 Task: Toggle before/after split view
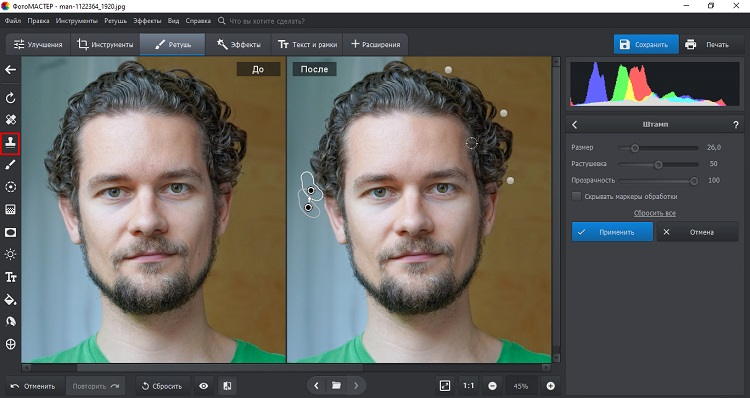[228, 386]
